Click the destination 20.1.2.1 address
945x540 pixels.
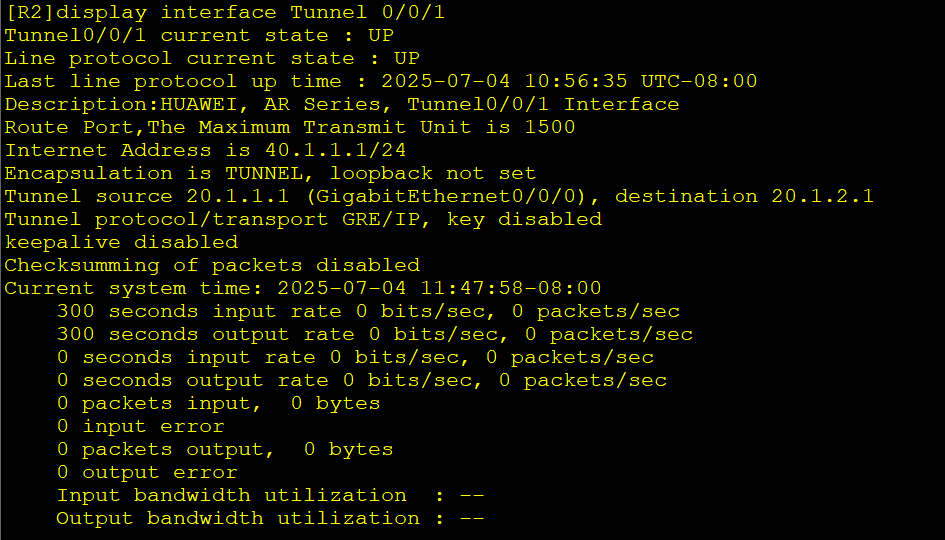[x=823, y=196]
